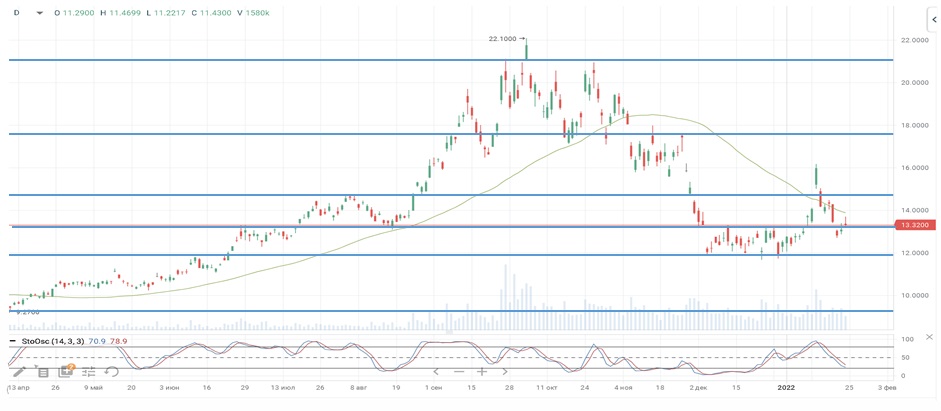Viewport: 941px width, 411px height.
Task: Zoom in with the plus icon
Action: 482,372
